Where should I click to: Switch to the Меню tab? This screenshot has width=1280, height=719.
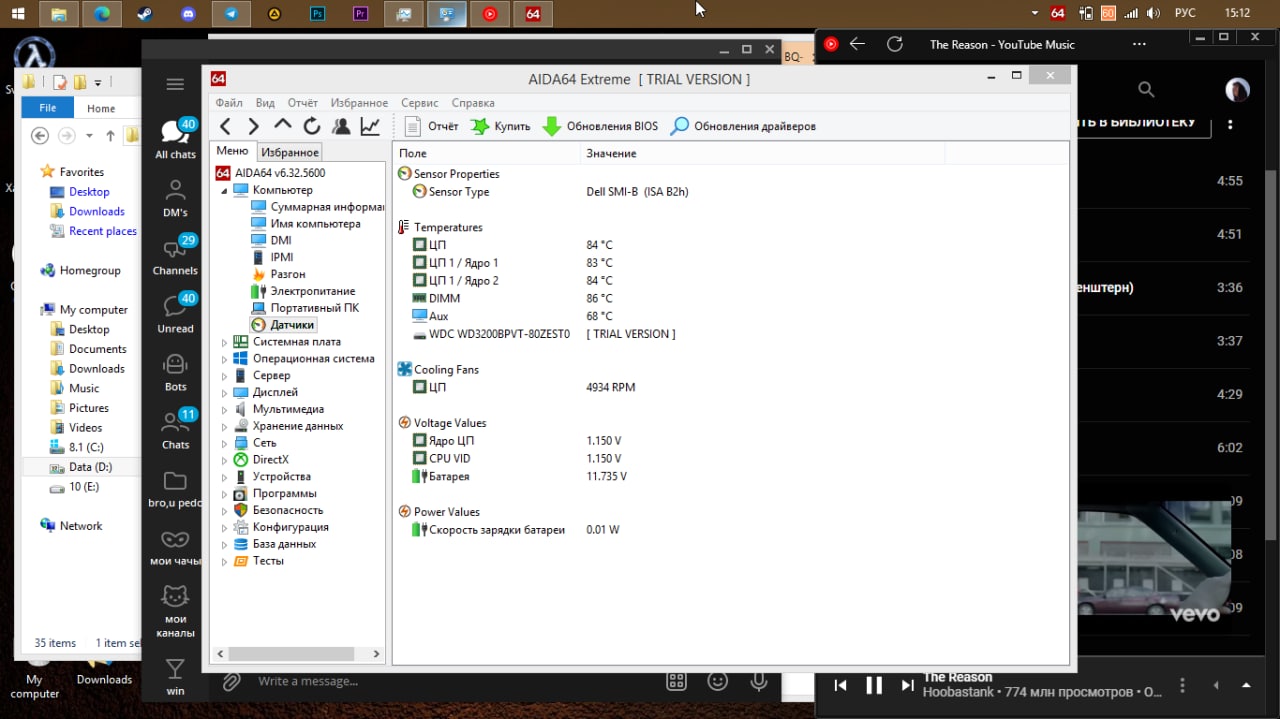click(232, 151)
